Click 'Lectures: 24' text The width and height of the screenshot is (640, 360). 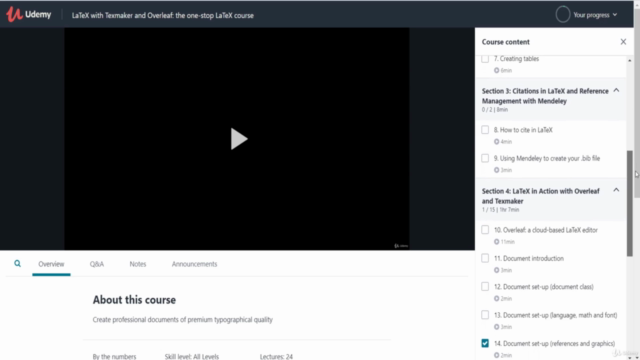pyautogui.click(x=276, y=356)
